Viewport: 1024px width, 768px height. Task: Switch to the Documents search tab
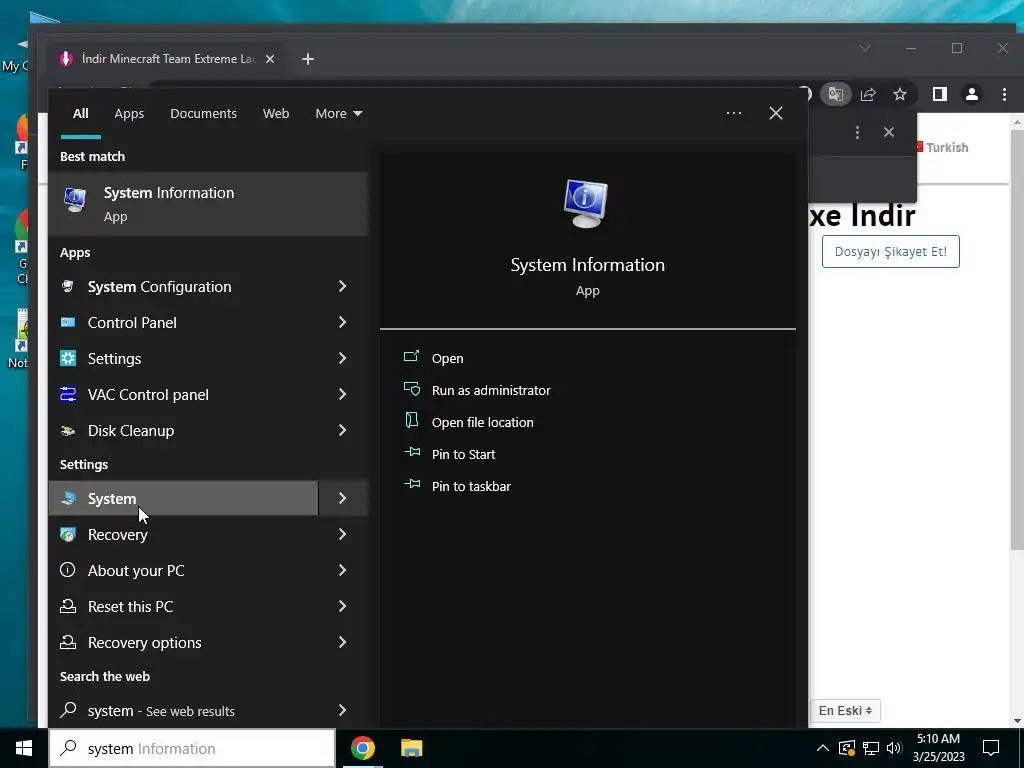[x=203, y=114]
